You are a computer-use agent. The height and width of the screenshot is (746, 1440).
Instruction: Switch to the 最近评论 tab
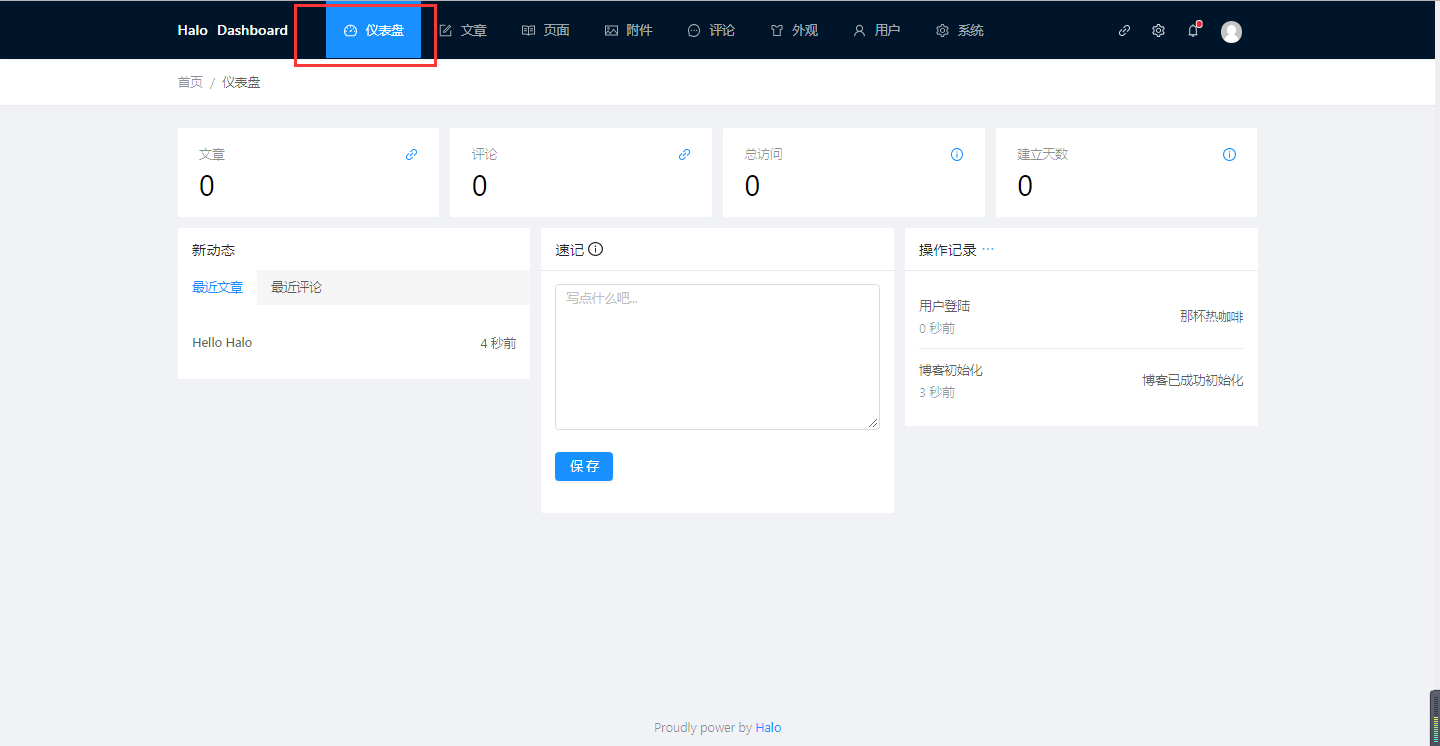coord(296,287)
